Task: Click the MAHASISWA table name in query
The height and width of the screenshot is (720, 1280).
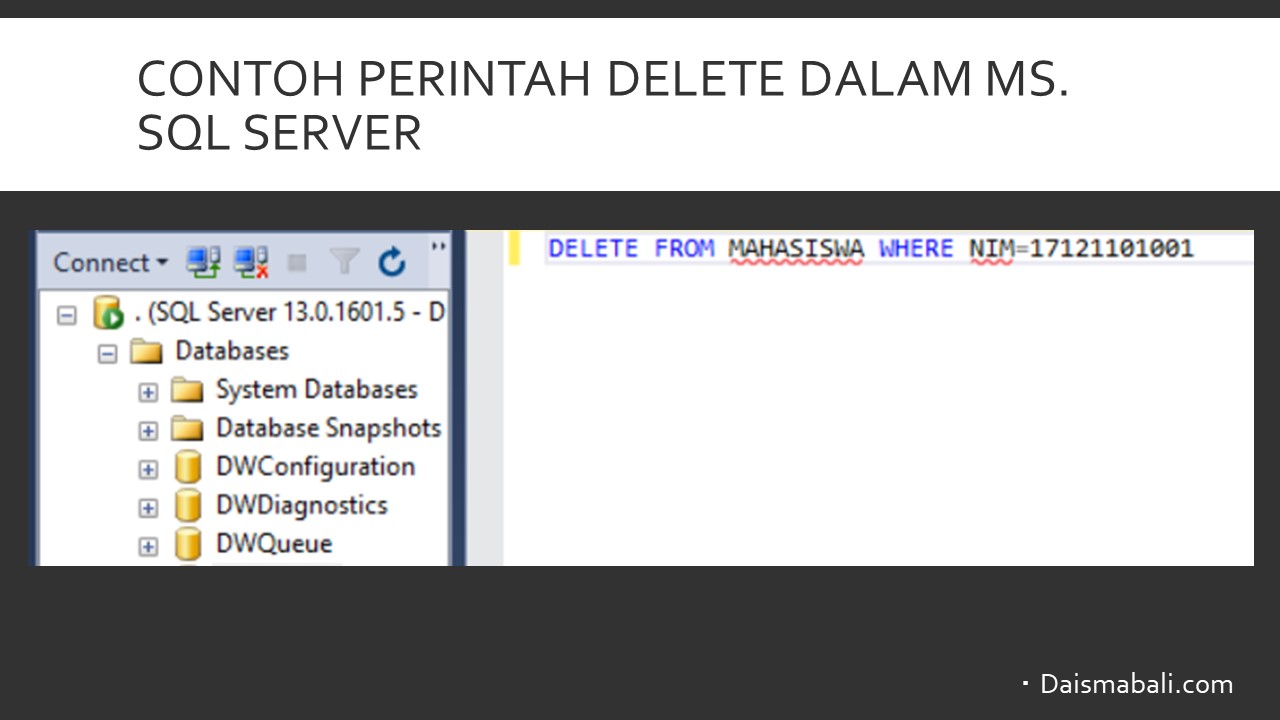Action: point(795,248)
